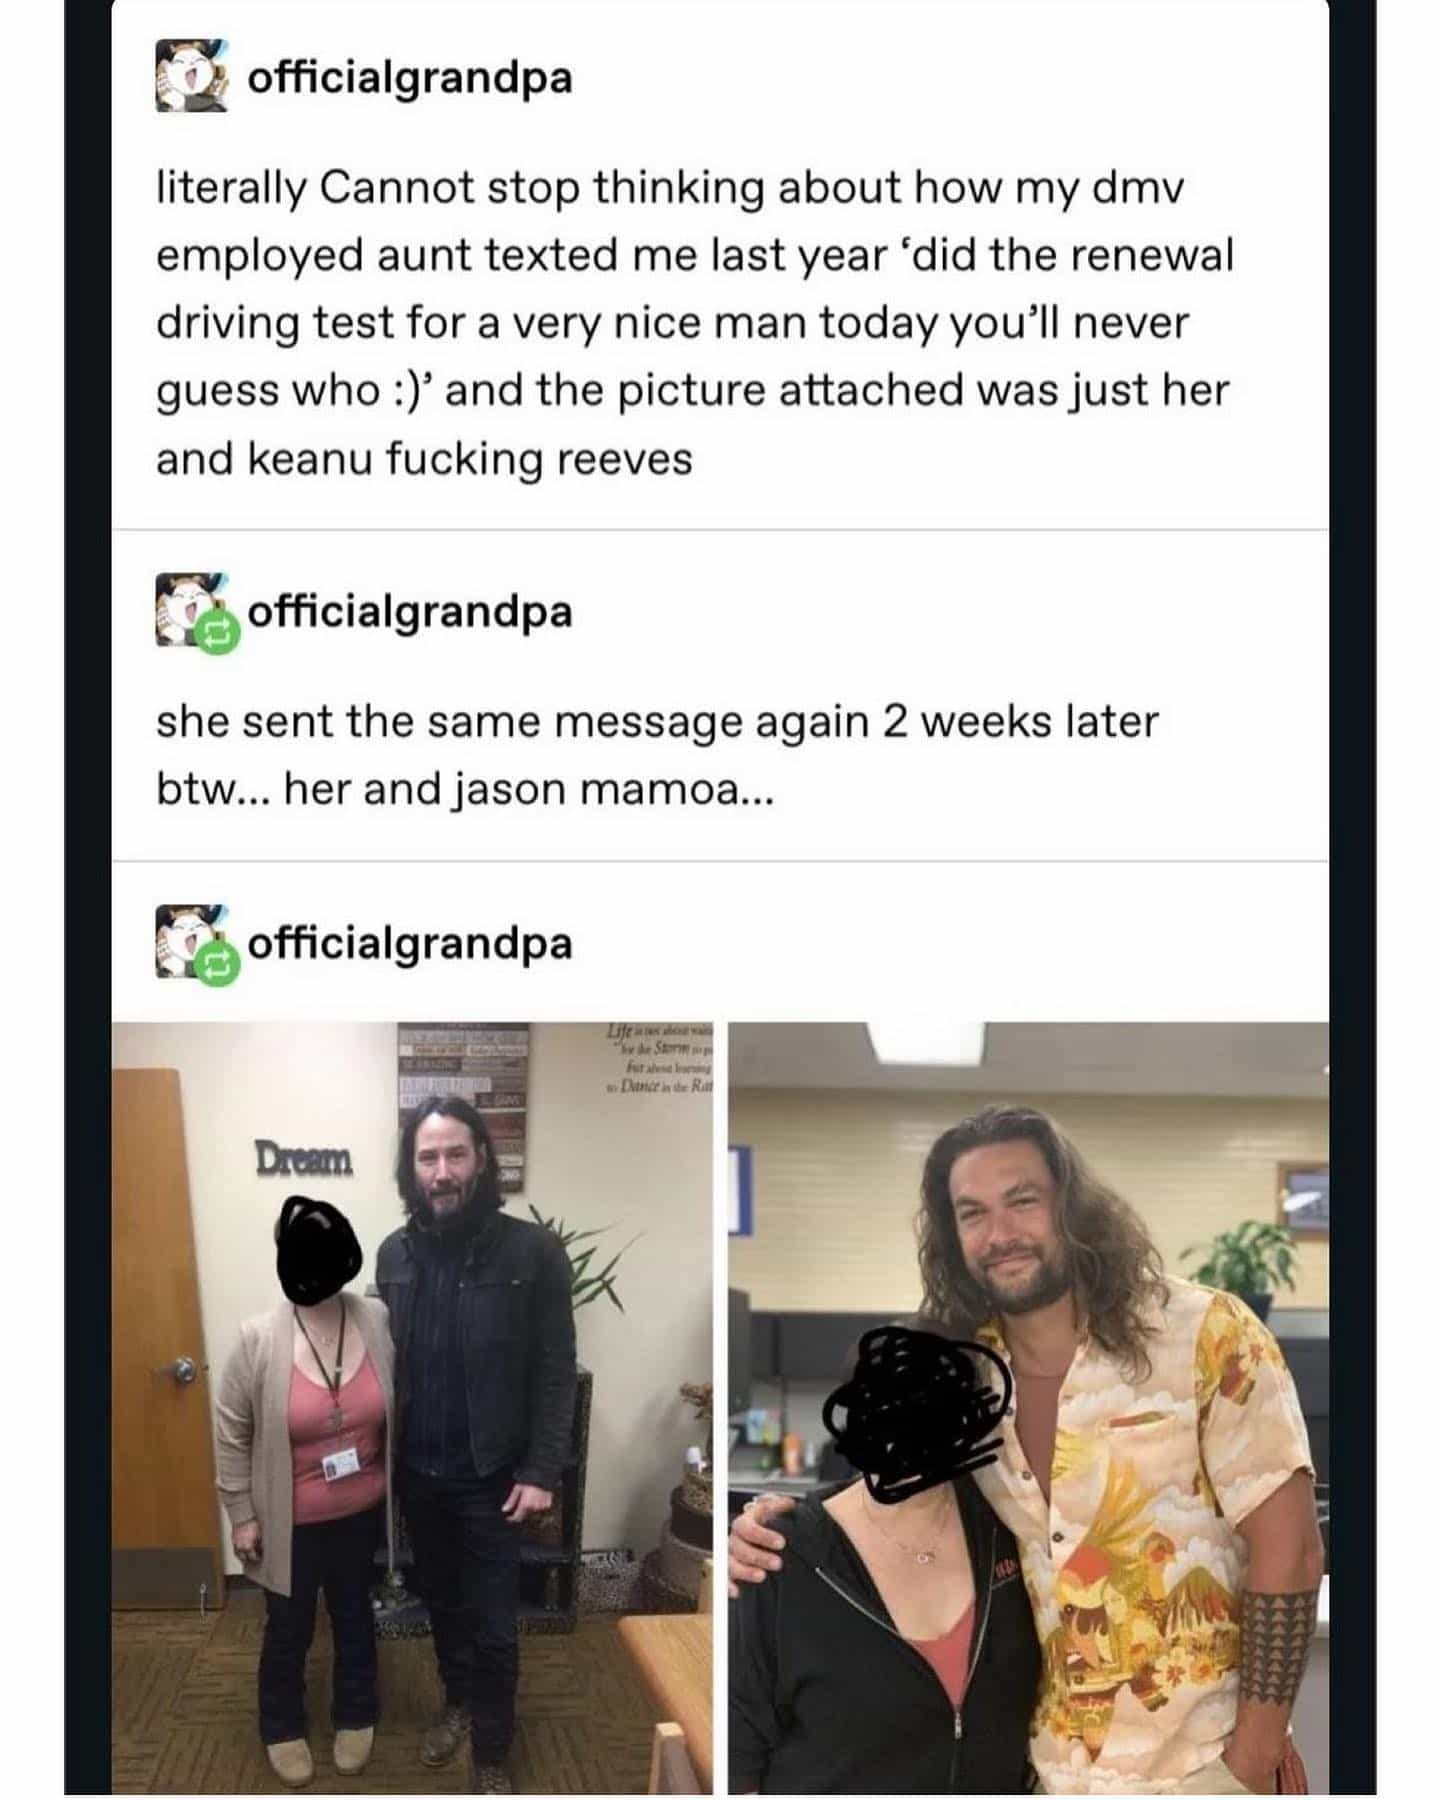The image size is (1440, 1800).
Task: Open officialgrandpa username above the '2 weeks later' text
Action: tap(410, 611)
